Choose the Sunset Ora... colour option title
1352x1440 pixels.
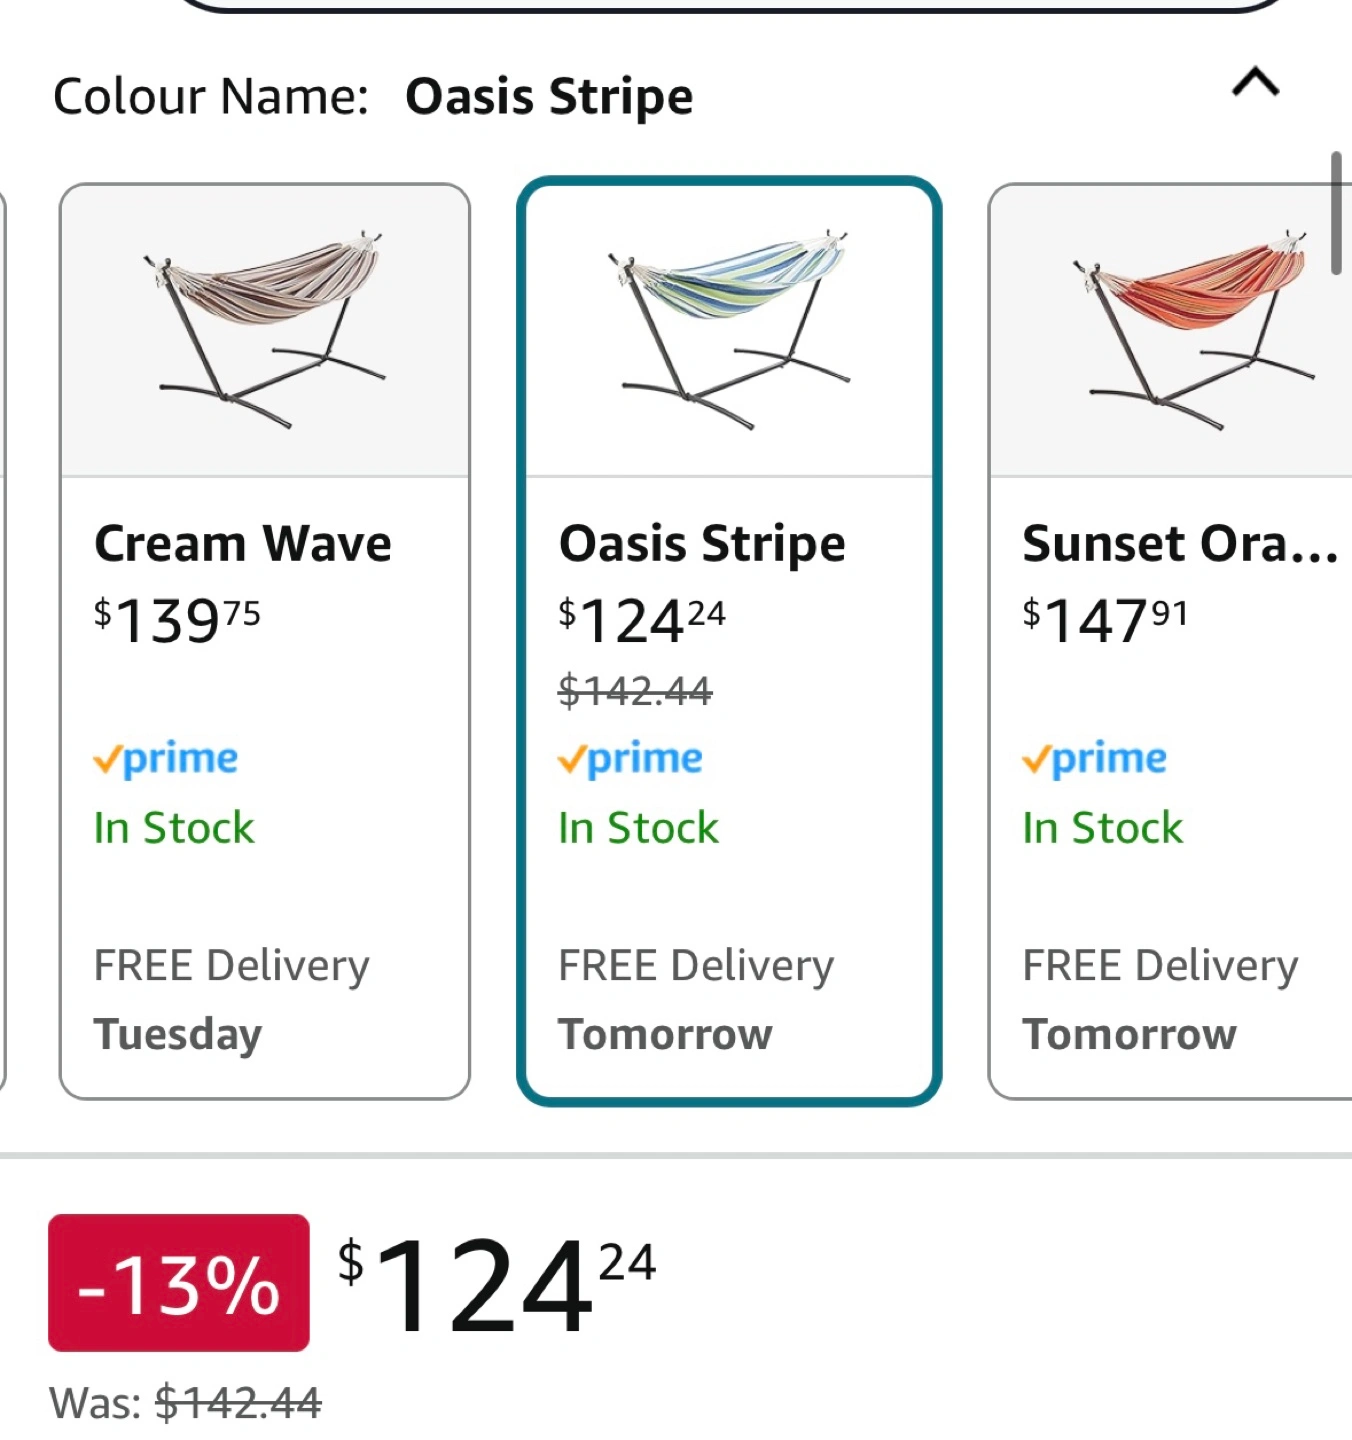[x=1180, y=544]
